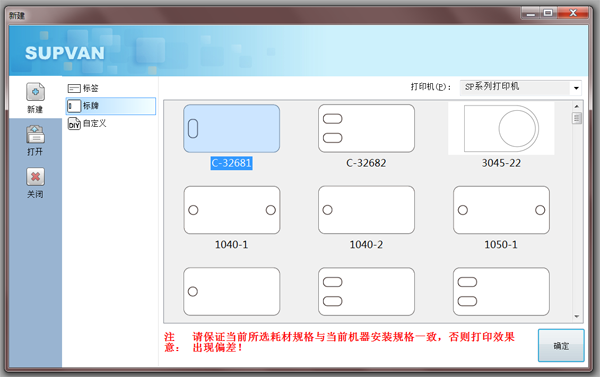This screenshot has width=600, height=377.
Task: Click the 新建 (New) sidebar icon
Action: [x=35, y=92]
